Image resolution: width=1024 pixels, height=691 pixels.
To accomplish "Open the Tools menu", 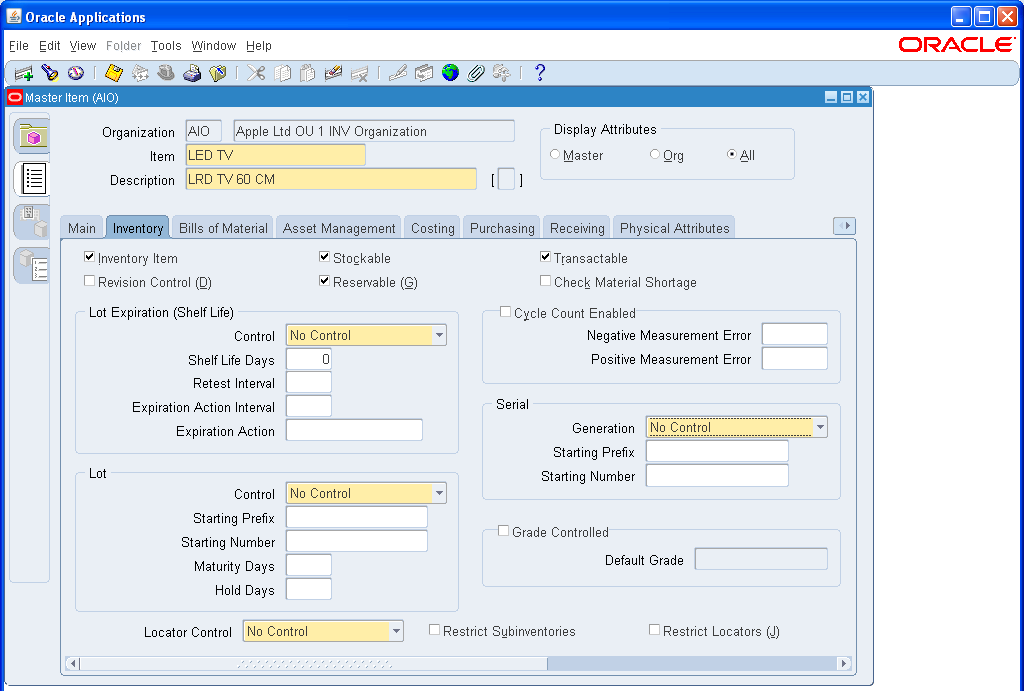I will tap(166, 46).
